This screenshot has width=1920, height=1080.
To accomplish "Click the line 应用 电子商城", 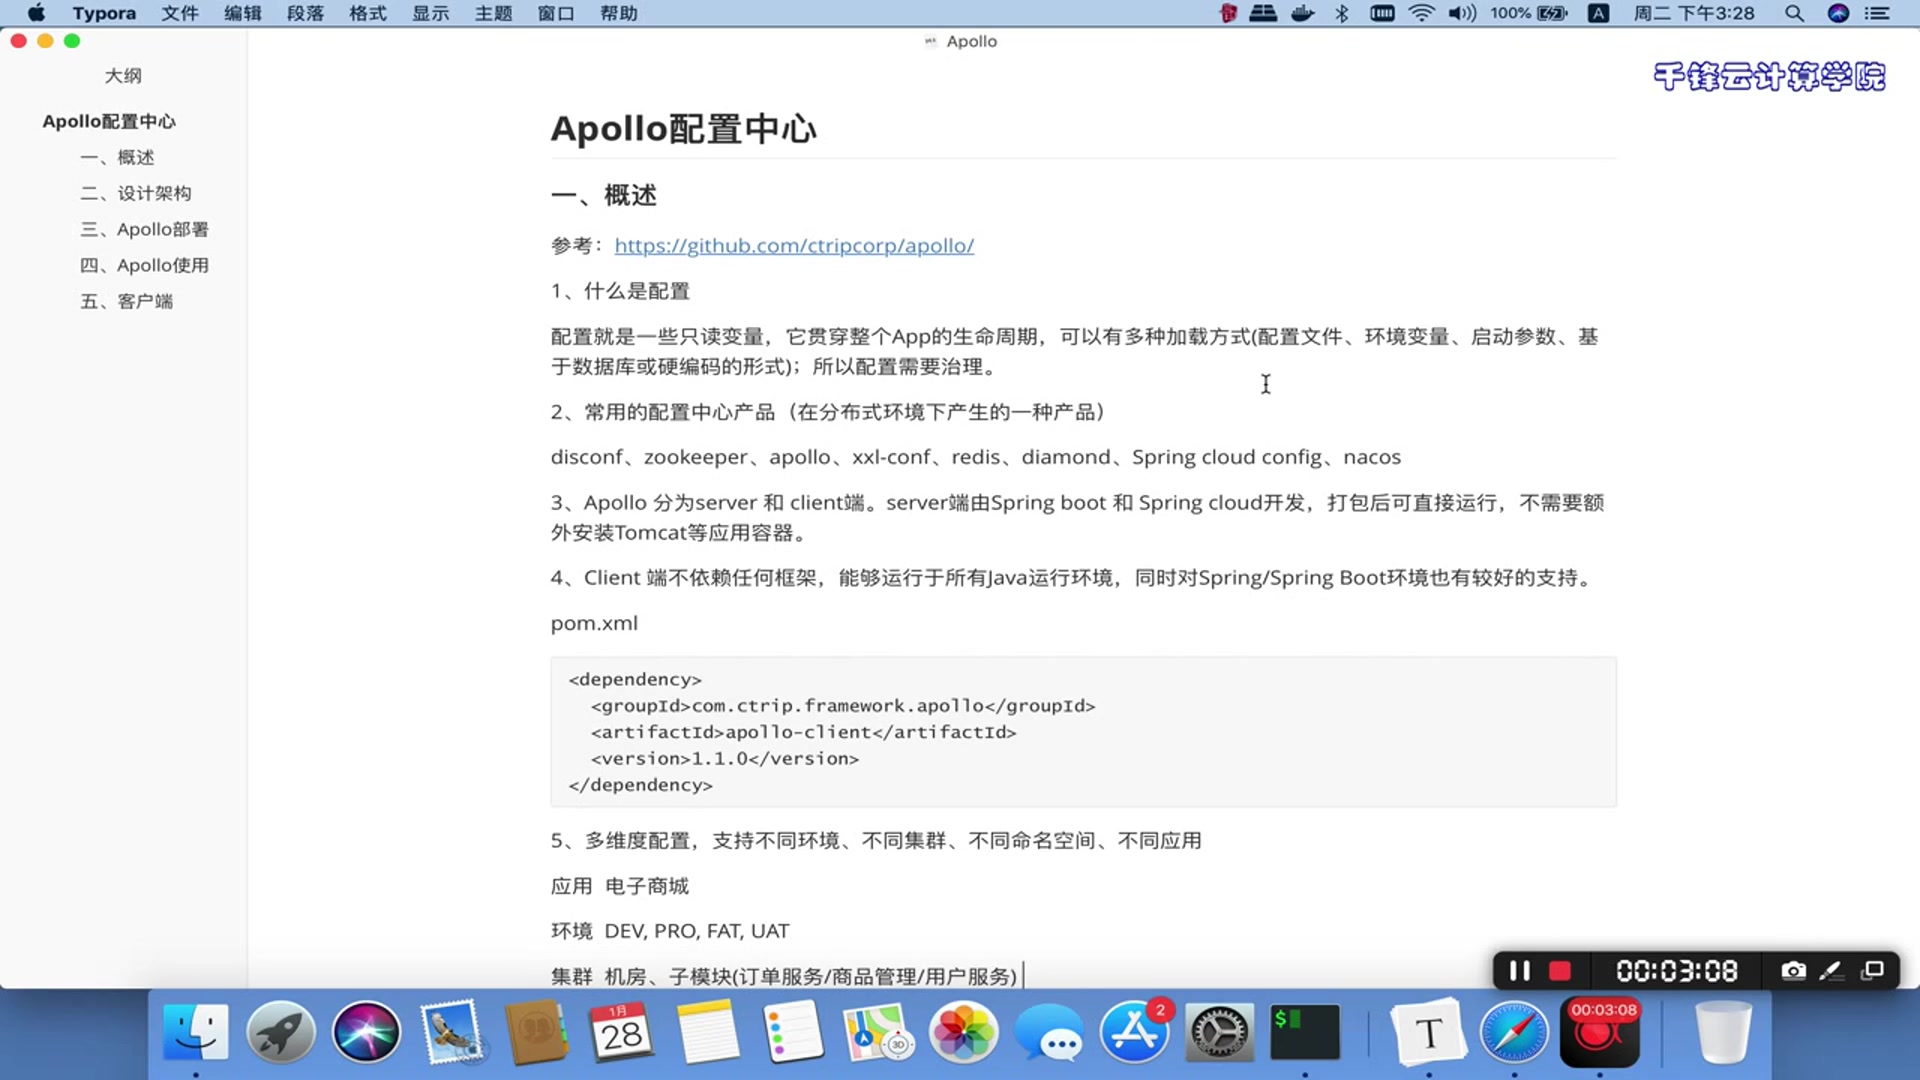I will tap(620, 886).
